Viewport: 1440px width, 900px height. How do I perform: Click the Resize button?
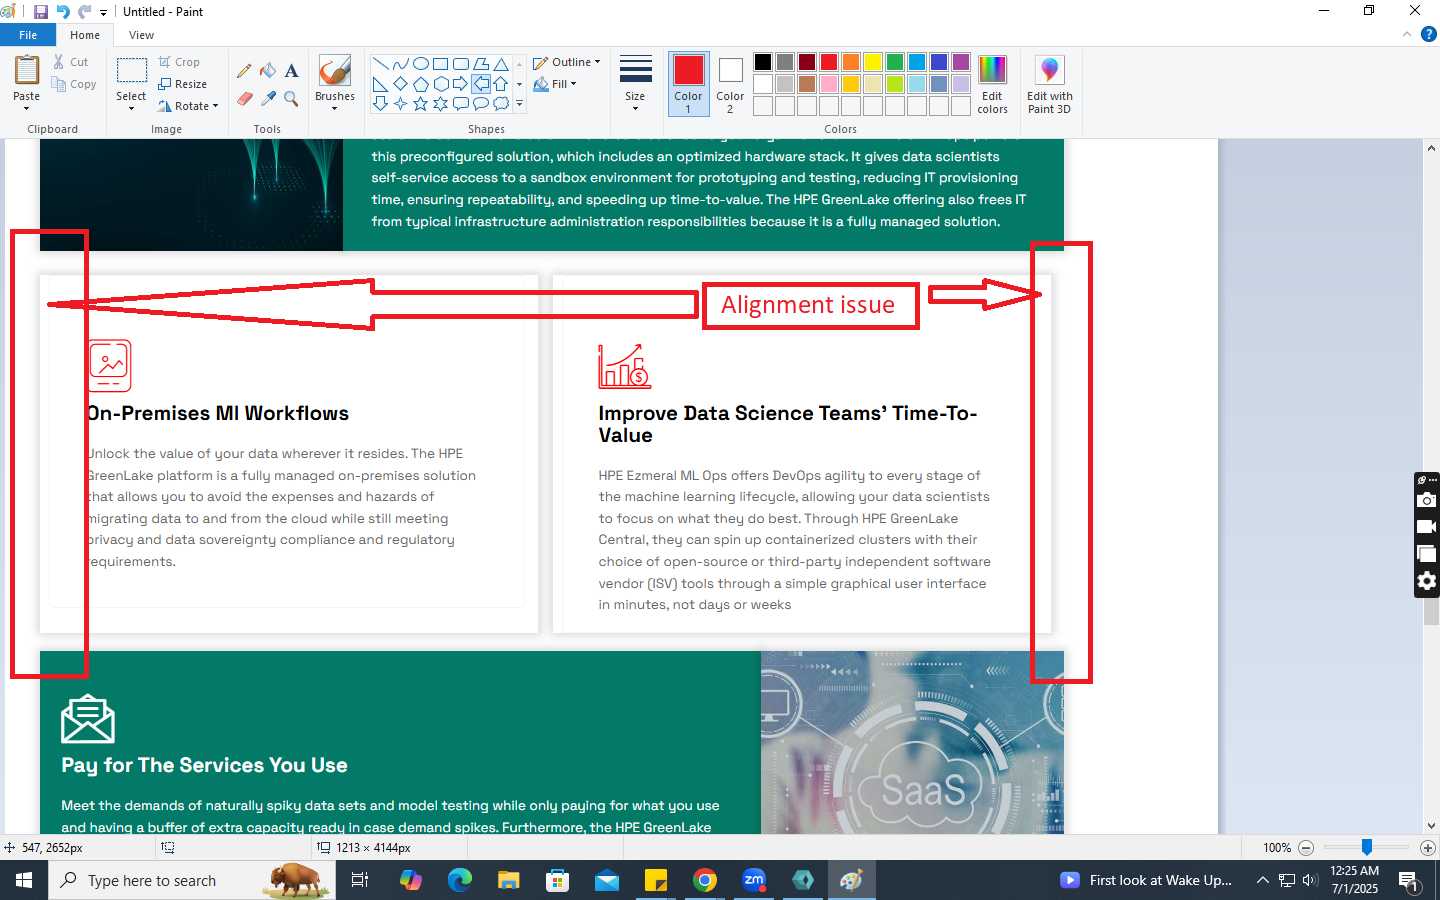182,84
